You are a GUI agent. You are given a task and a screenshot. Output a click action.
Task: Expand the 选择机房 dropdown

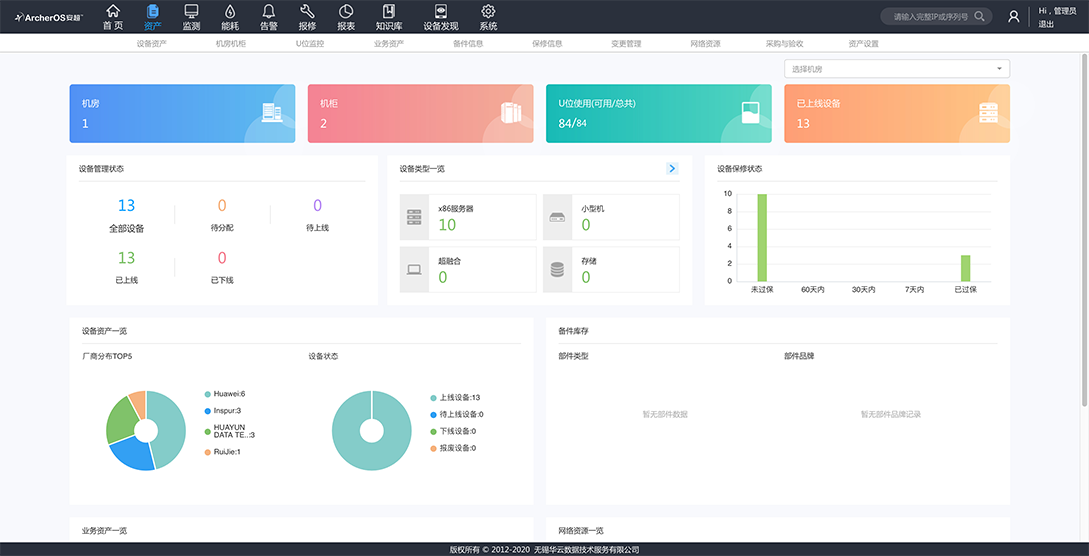(897, 69)
